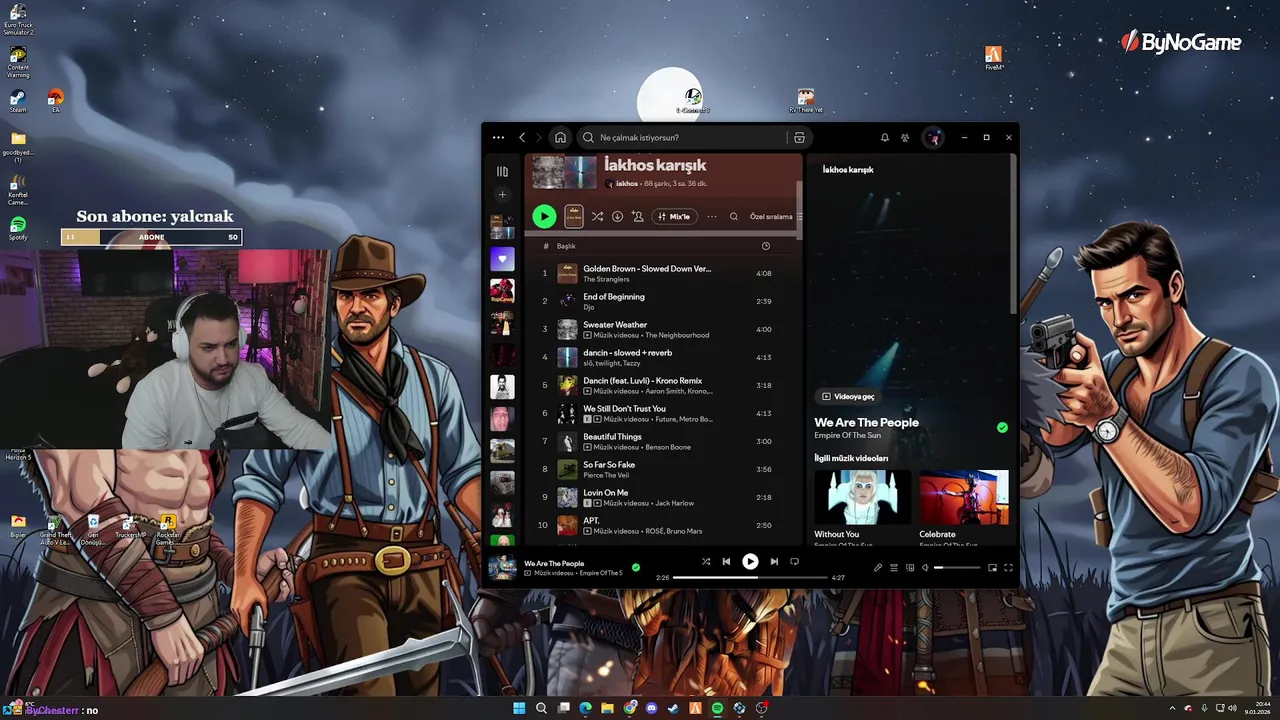Toggle repeat in the player bar
The height and width of the screenshot is (720, 1280).
(x=795, y=562)
